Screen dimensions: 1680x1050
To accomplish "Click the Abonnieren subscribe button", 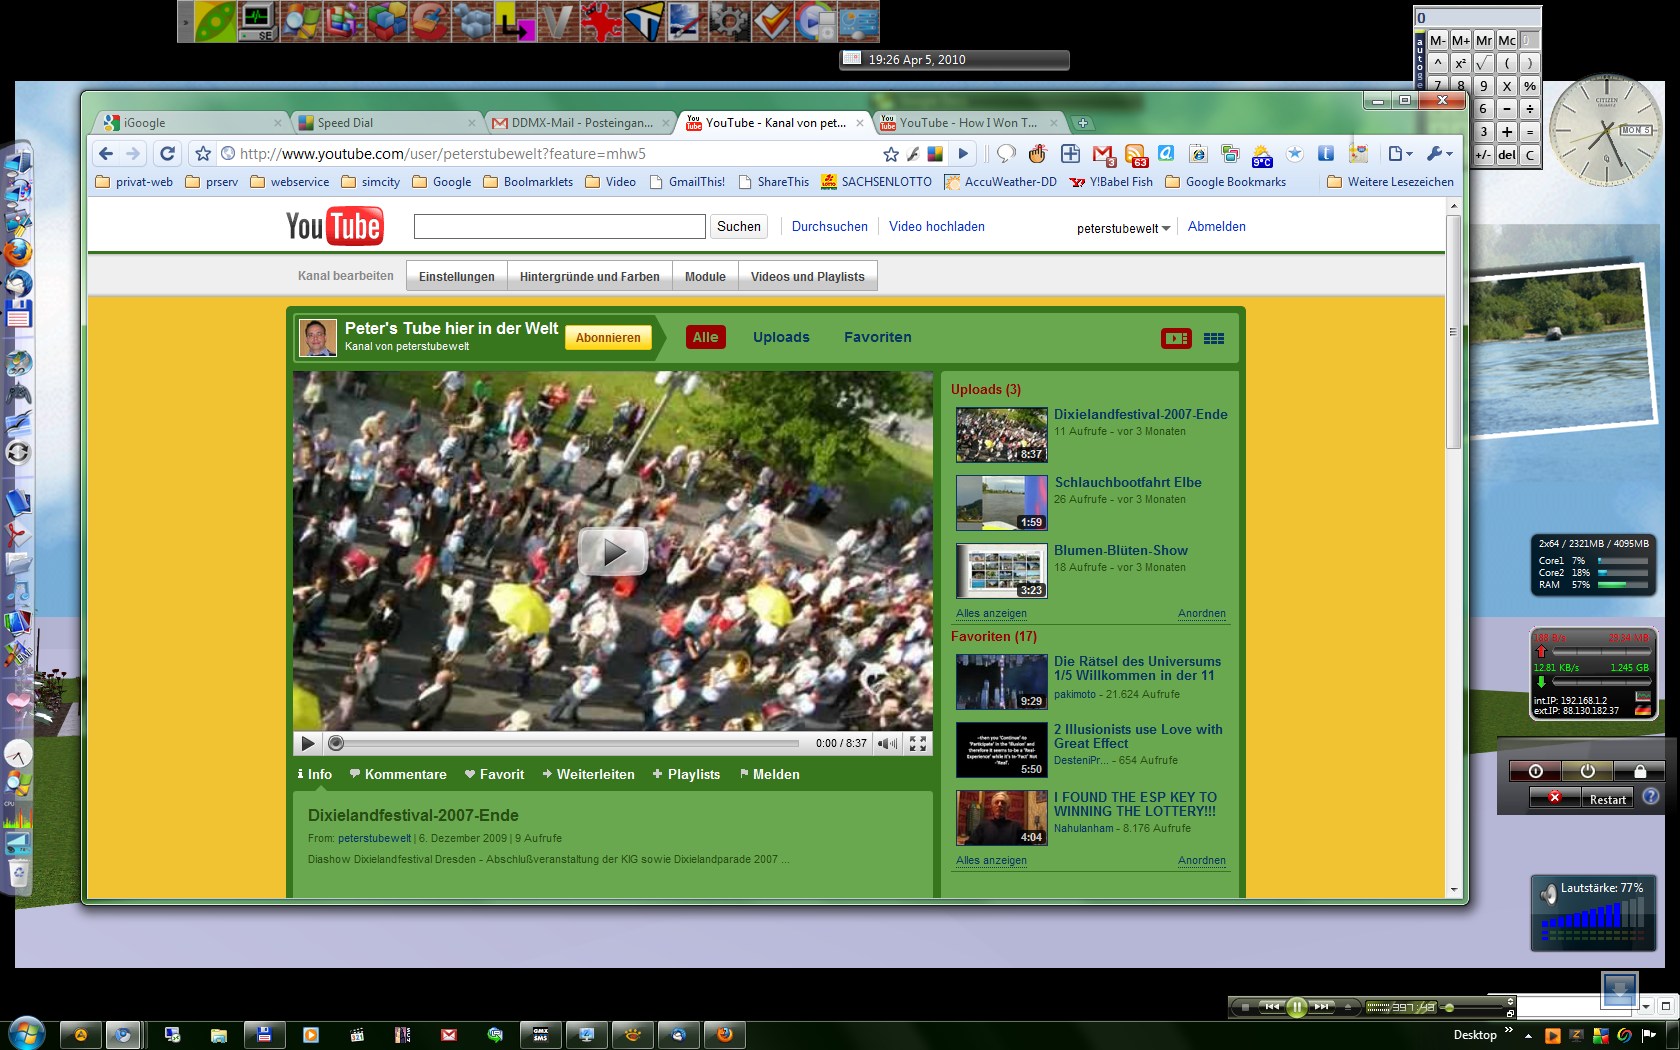I will pyautogui.click(x=608, y=338).
